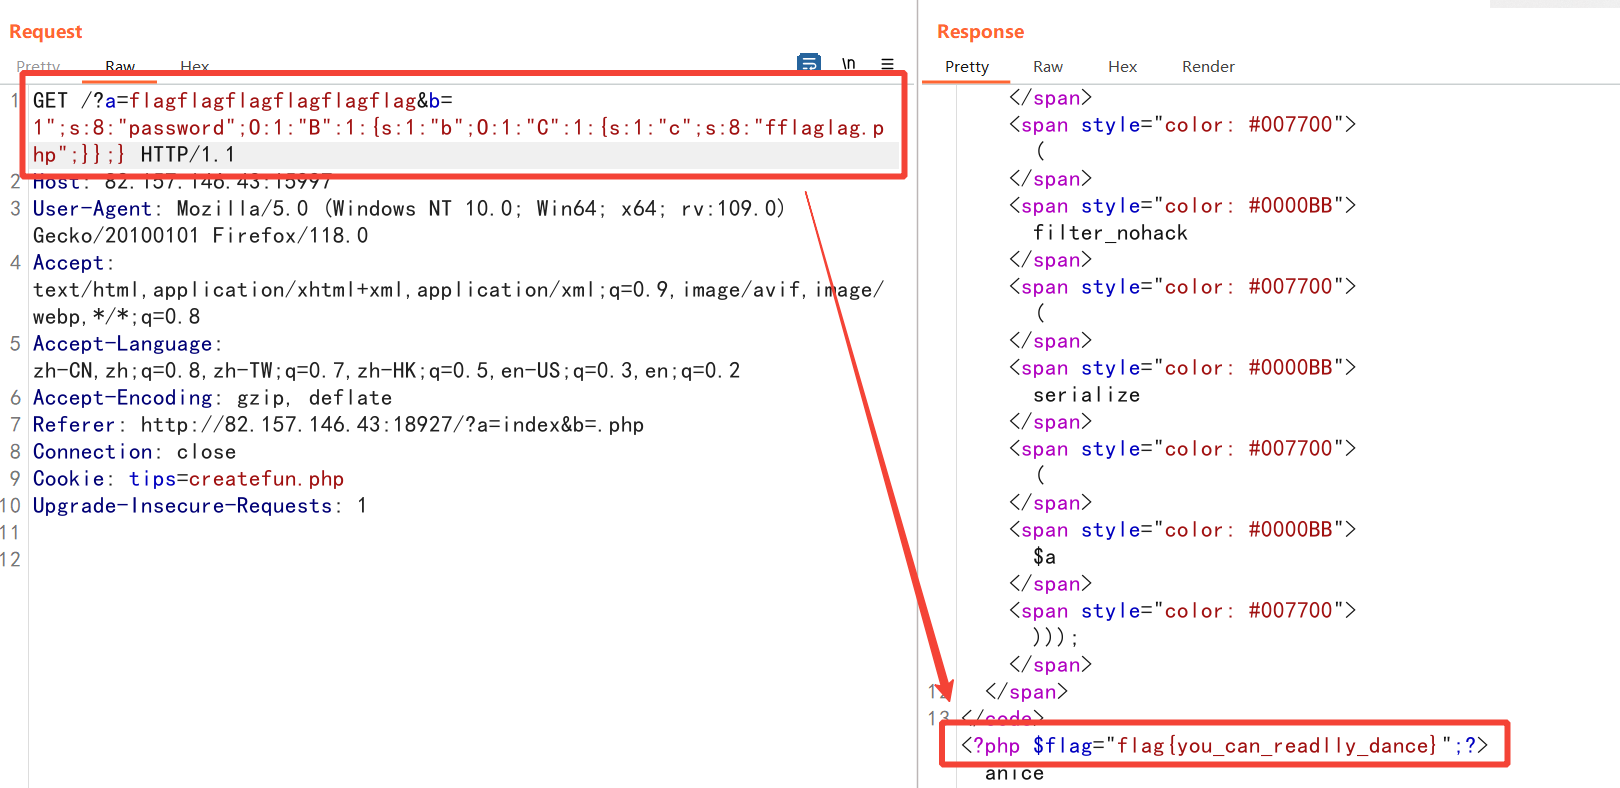The image size is (1620, 788).
Task: Click the $a variable in response
Action: pos(1044,556)
